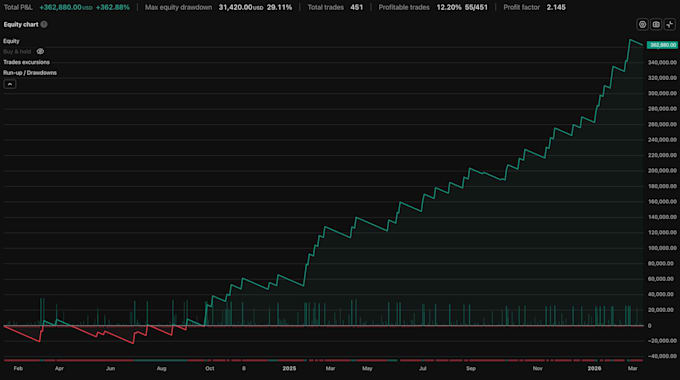This screenshot has height=380, width=680.
Task: Click the +362.88% percentage value
Action: pyautogui.click(x=113, y=7)
